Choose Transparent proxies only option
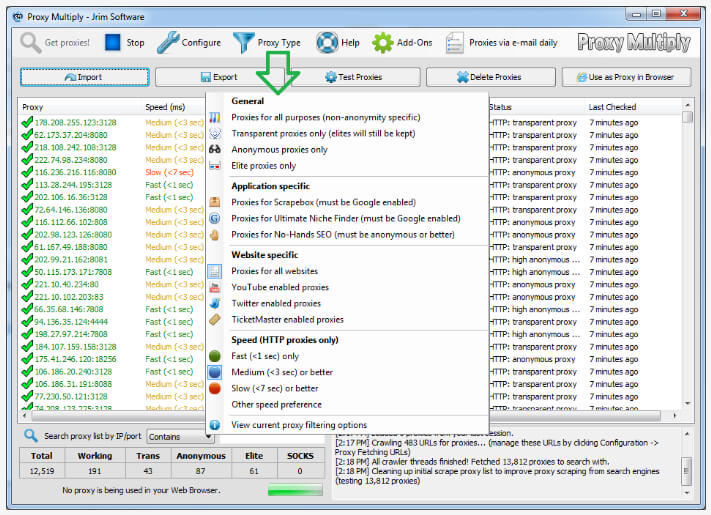Screen dimensions: 711x515 [x=323, y=134]
